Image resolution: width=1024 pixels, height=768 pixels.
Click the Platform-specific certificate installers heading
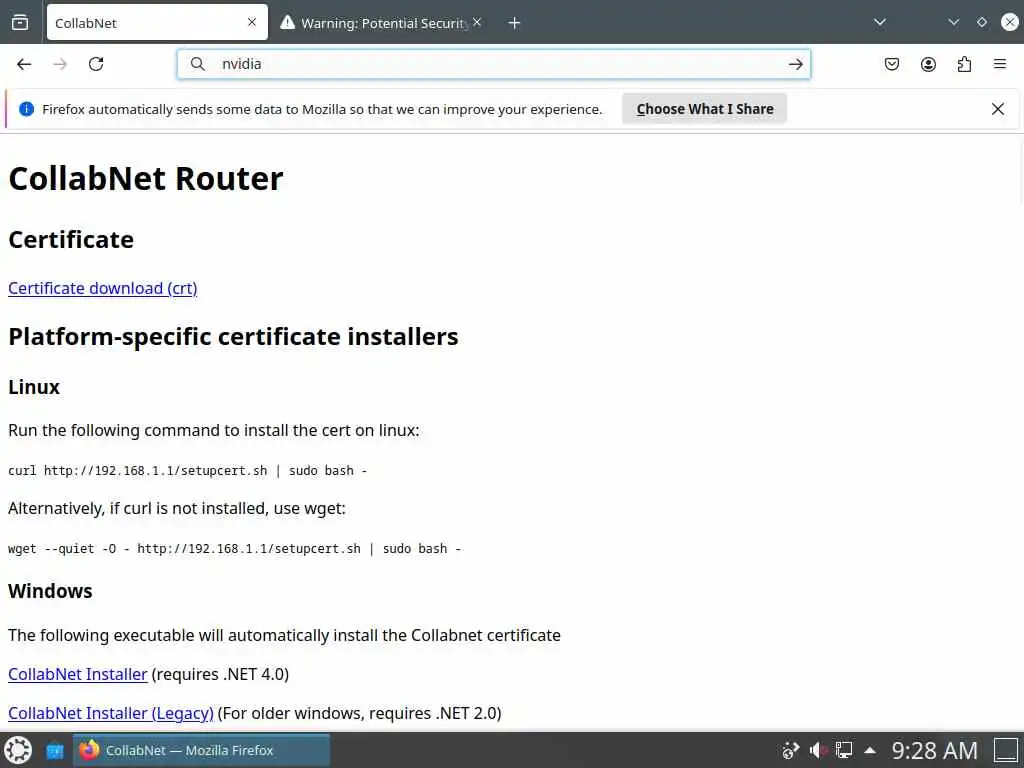(x=233, y=337)
